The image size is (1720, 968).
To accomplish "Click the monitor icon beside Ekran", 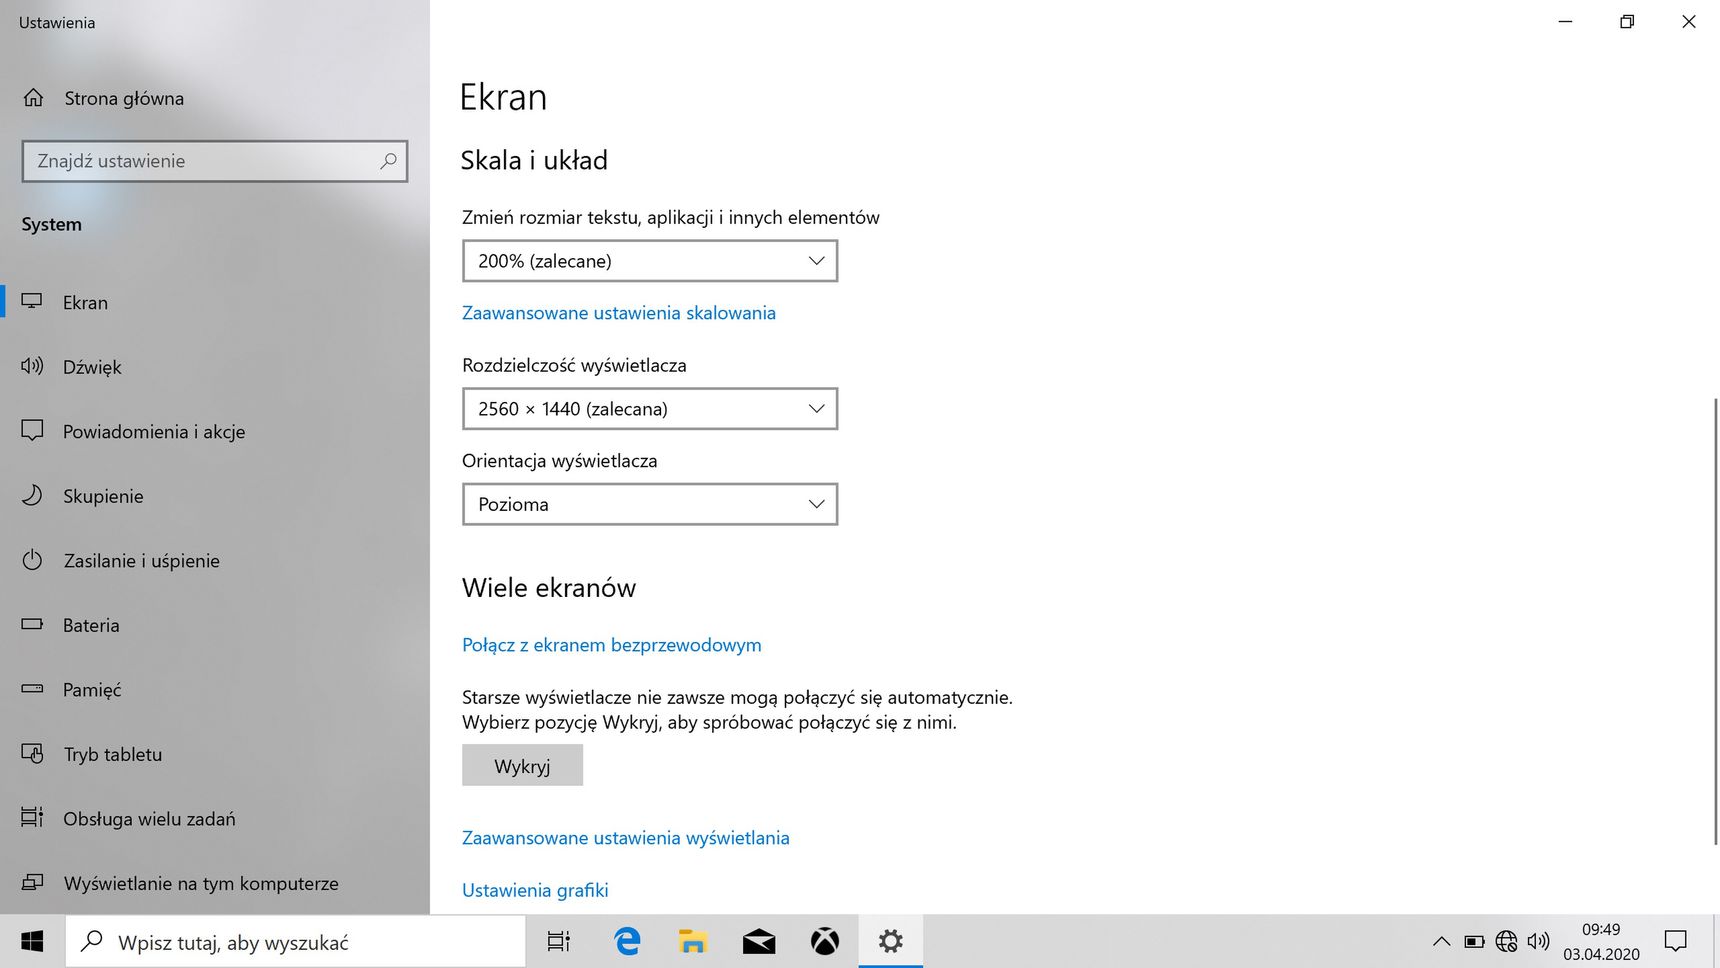I will click(x=32, y=302).
